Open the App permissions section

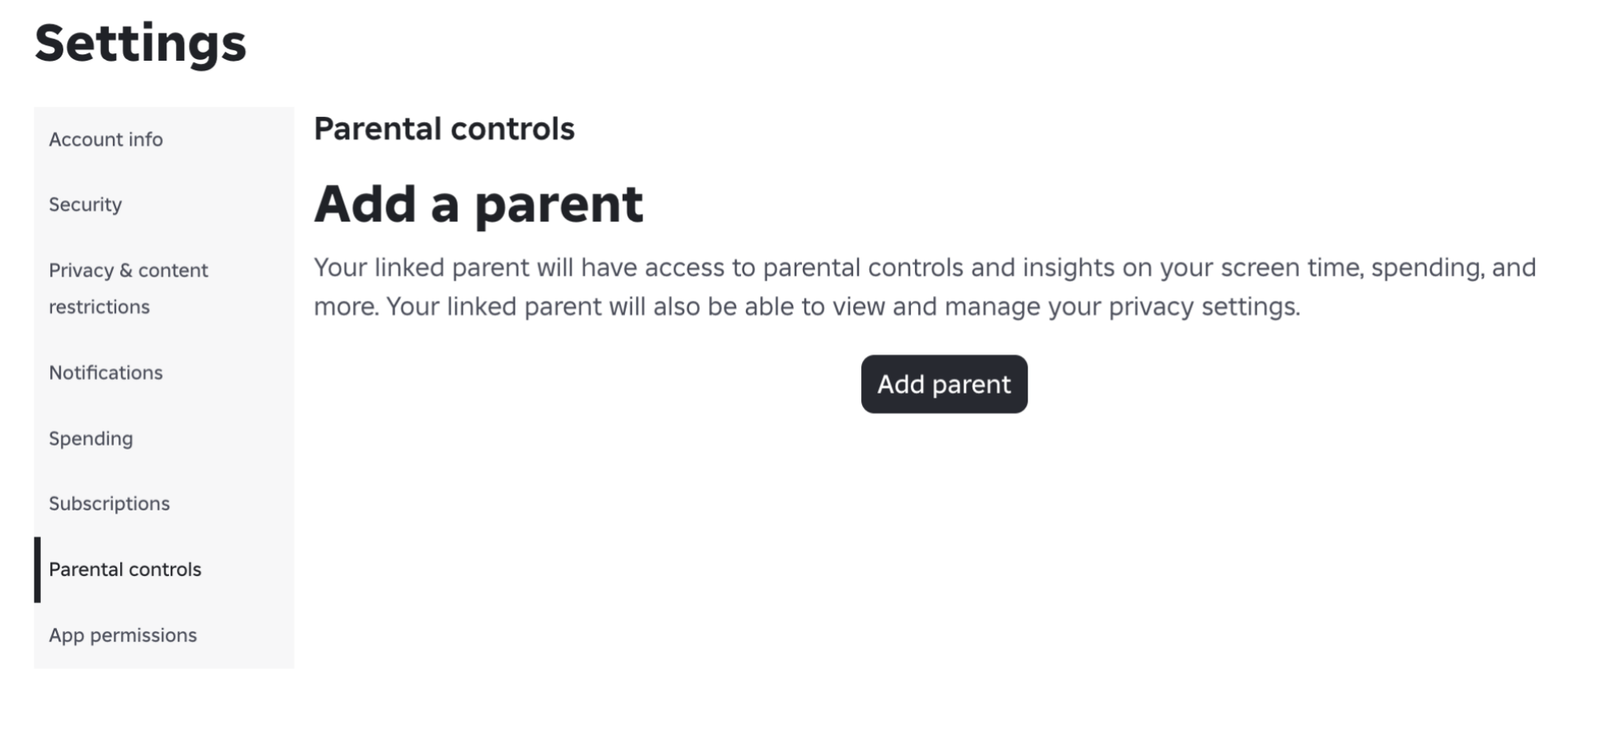[122, 635]
